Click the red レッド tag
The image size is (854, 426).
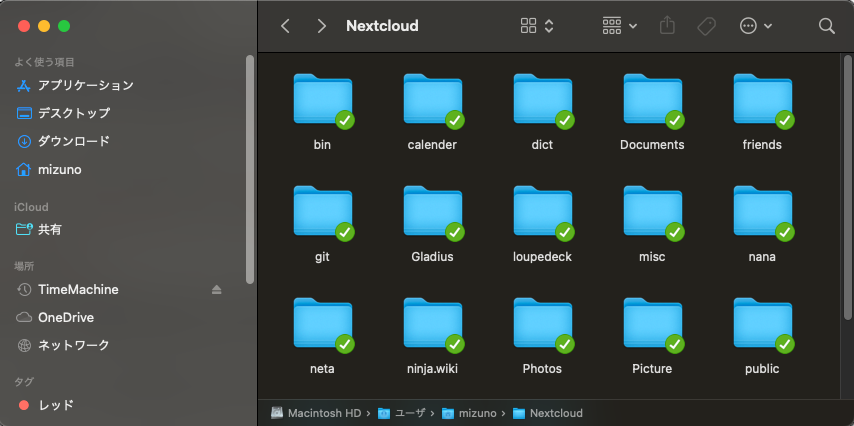tap(55, 405)
